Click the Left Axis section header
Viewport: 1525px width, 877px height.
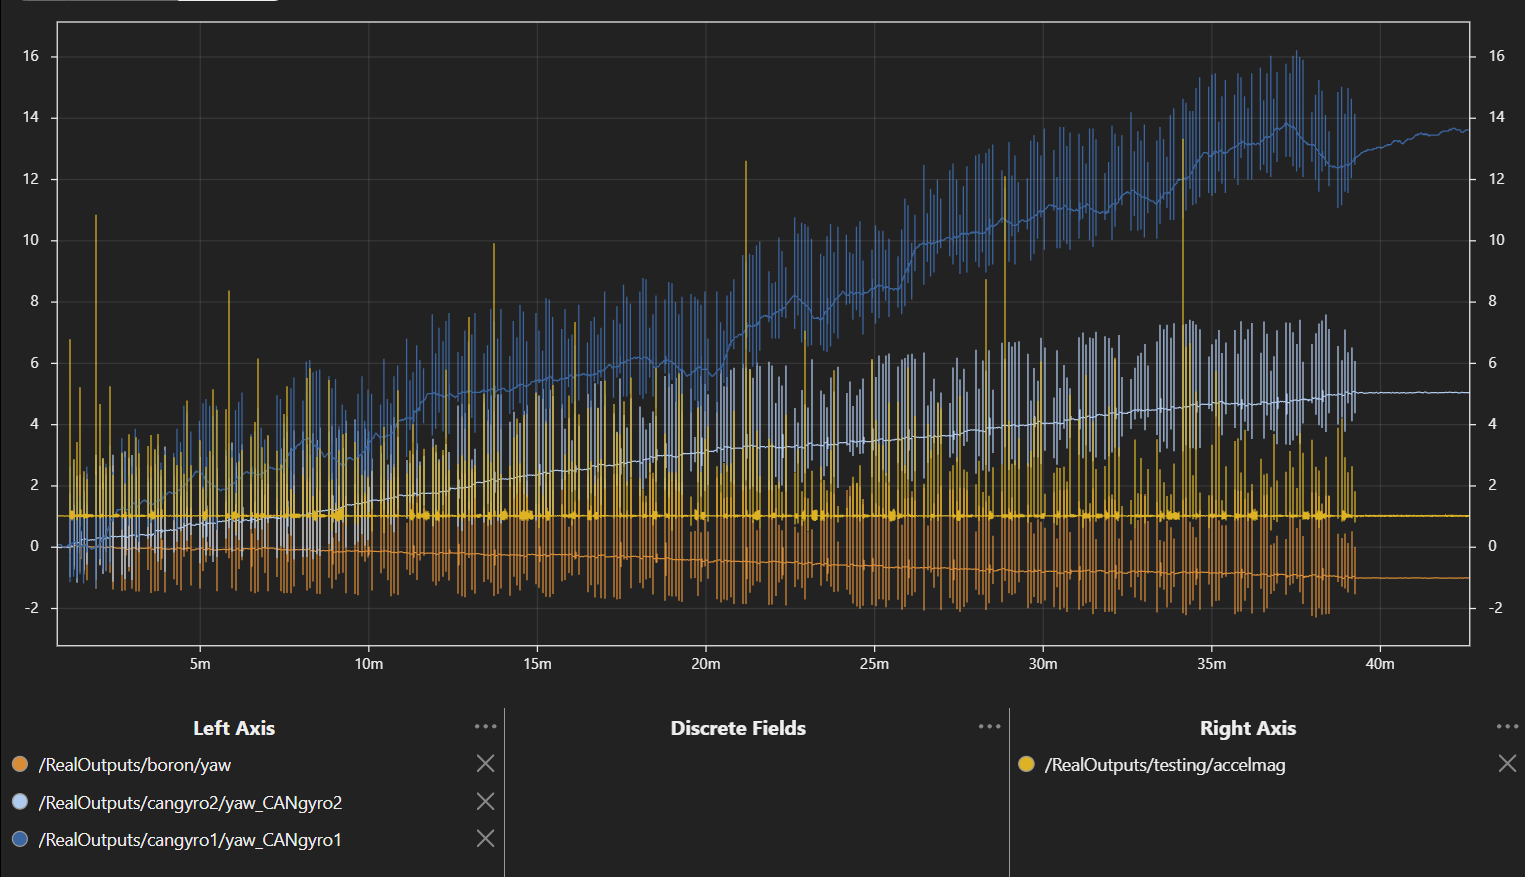click(x=234, y=728)
